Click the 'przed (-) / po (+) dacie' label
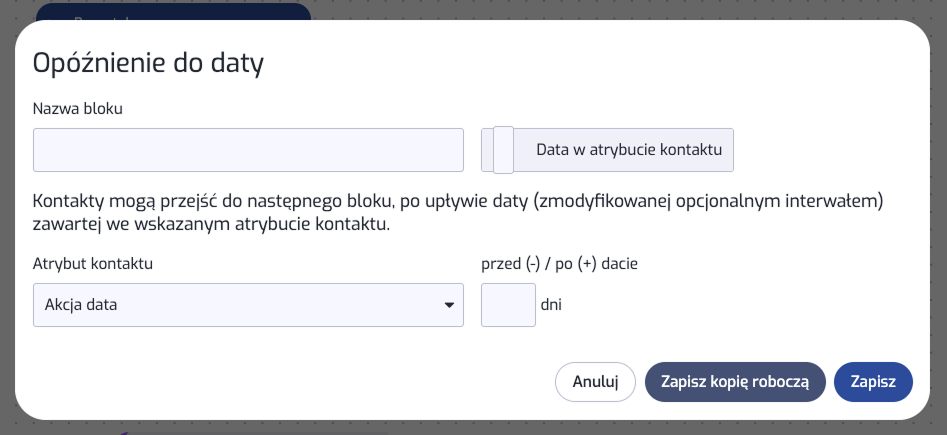 [x=559, y=264]
